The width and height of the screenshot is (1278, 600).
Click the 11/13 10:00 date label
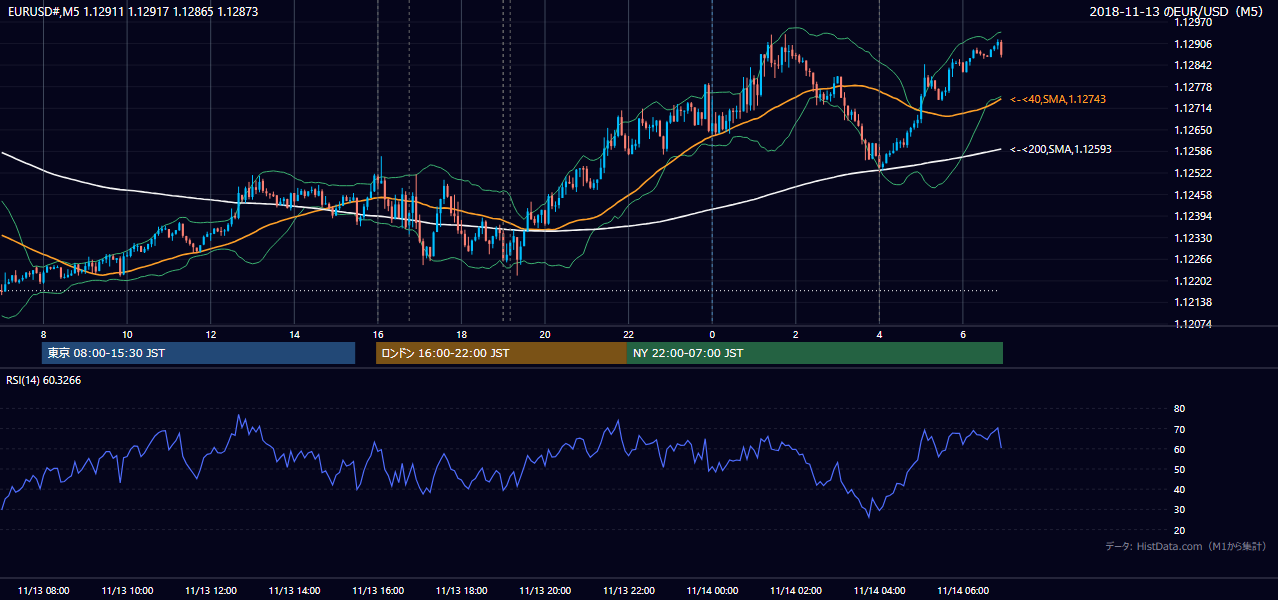127,591
